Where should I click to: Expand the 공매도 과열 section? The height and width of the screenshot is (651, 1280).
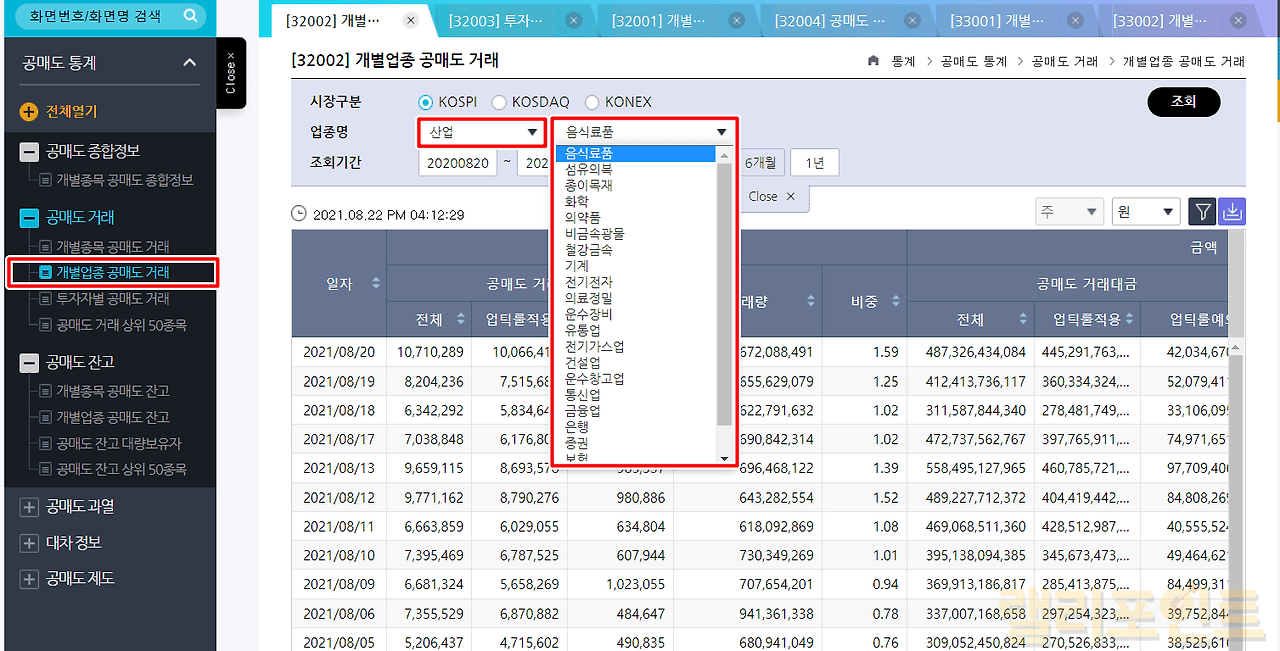(29, 507)
